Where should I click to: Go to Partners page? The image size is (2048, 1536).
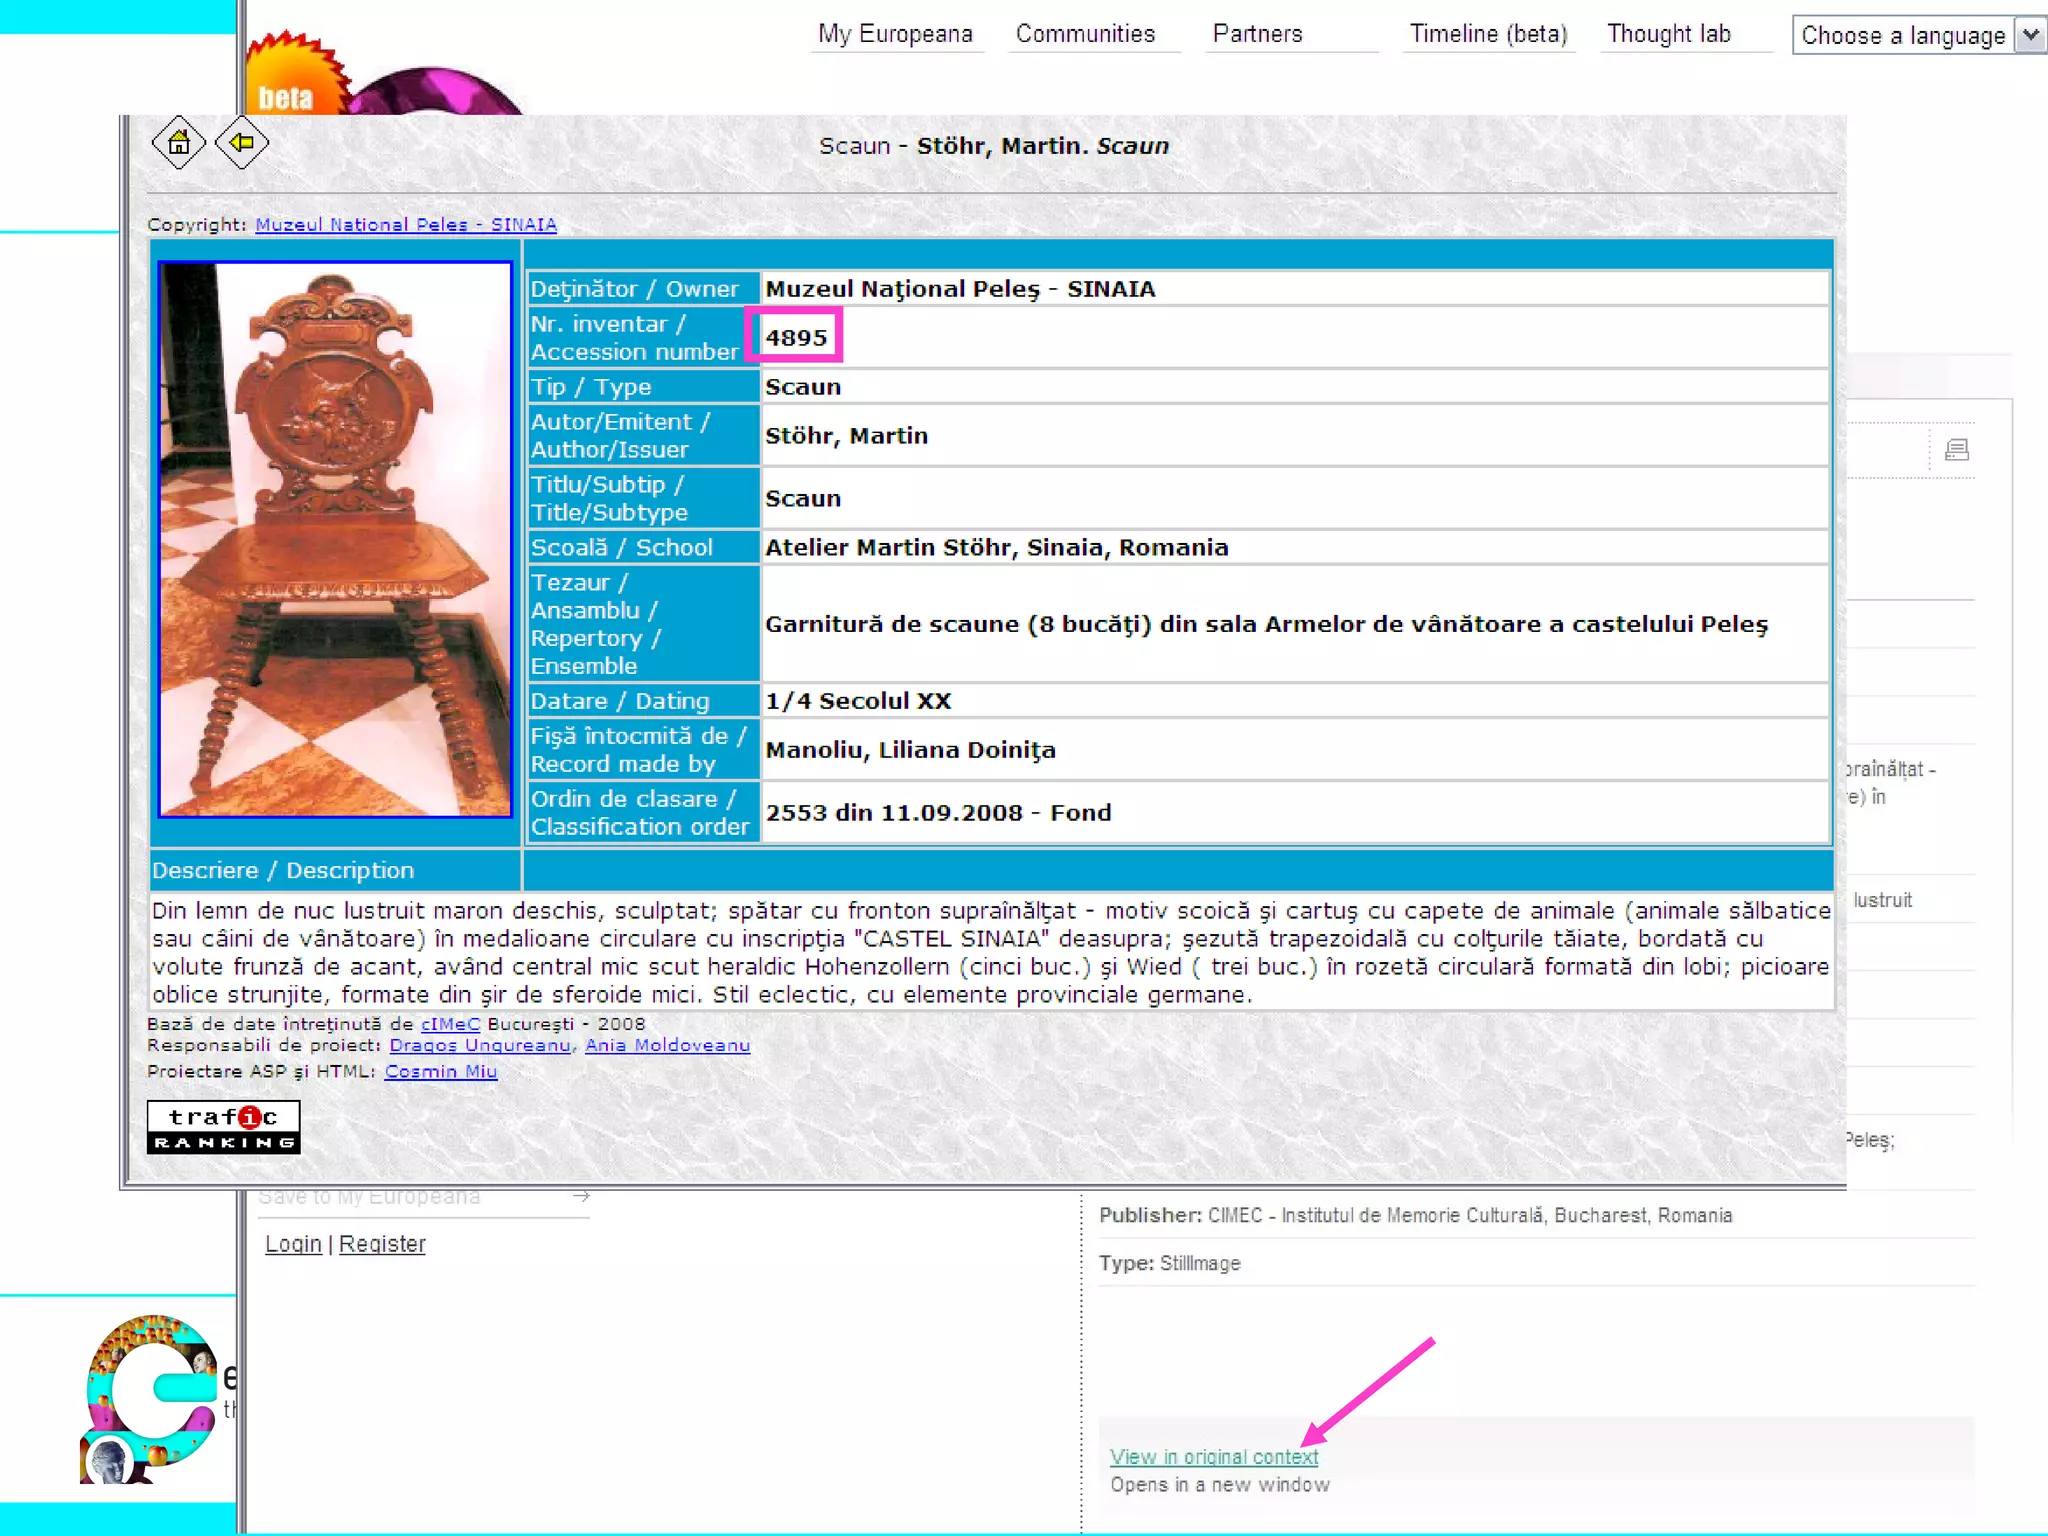point(1257,34)
